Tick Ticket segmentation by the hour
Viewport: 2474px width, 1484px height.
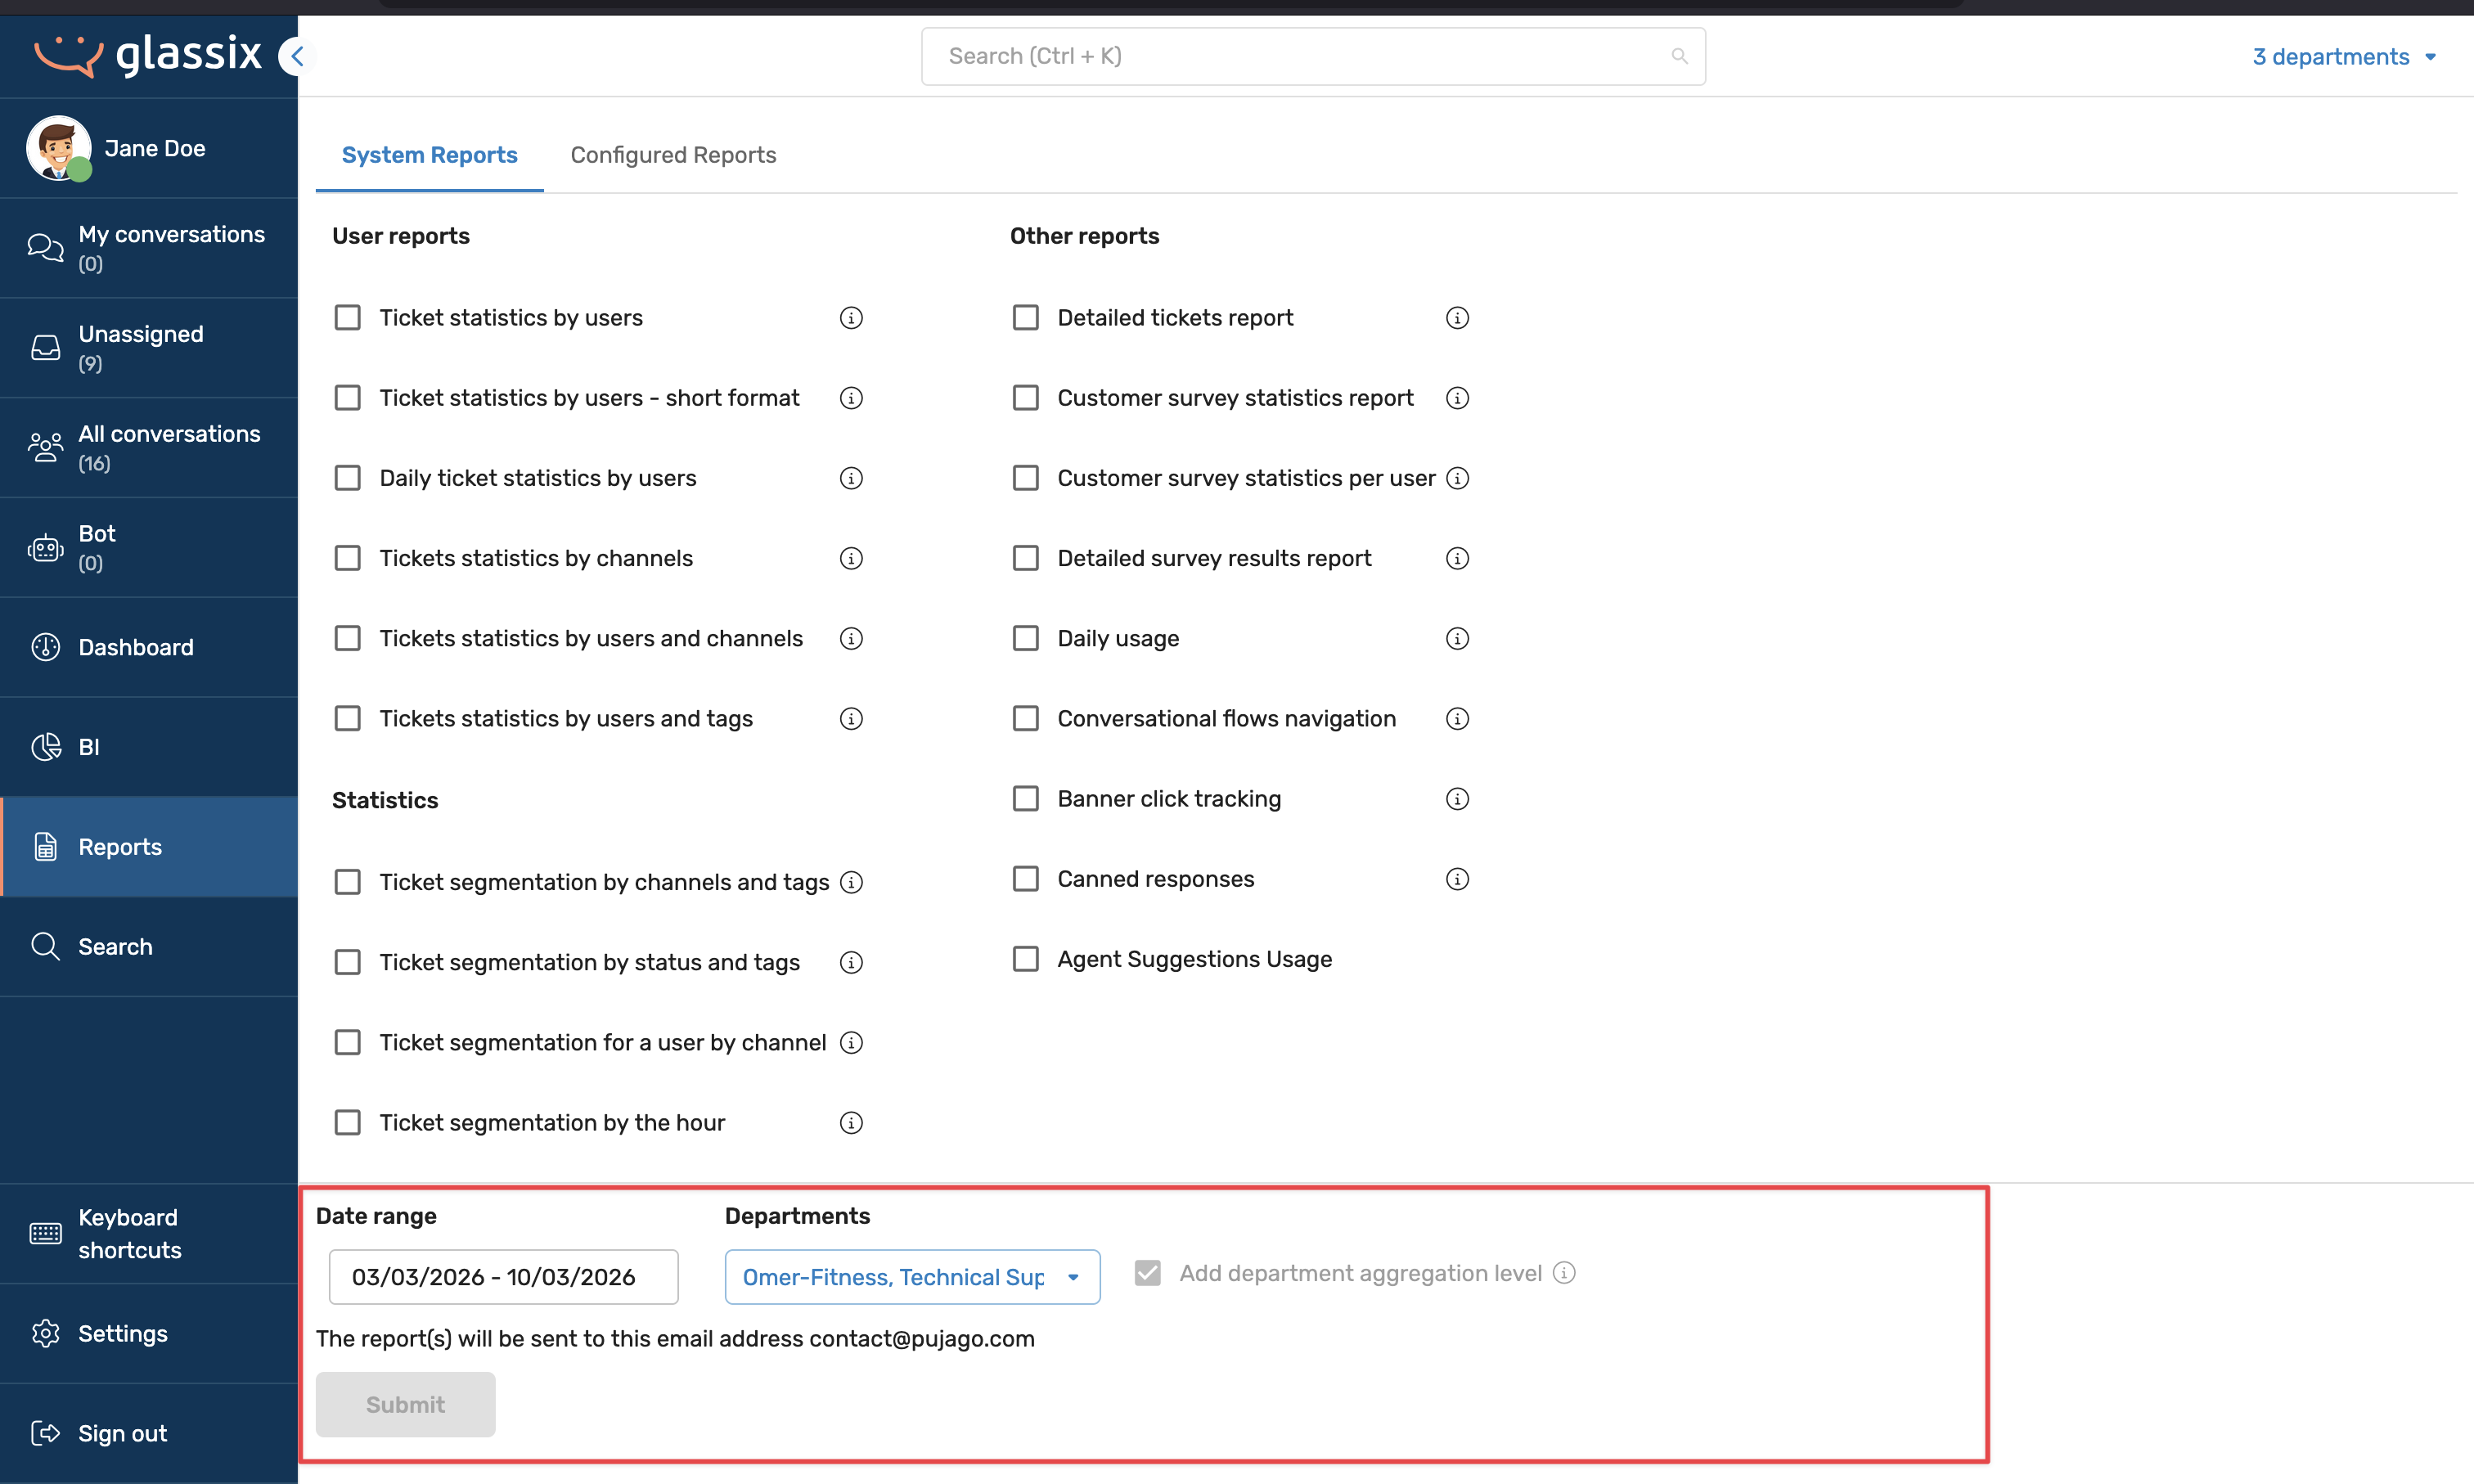pos(347,1123)
